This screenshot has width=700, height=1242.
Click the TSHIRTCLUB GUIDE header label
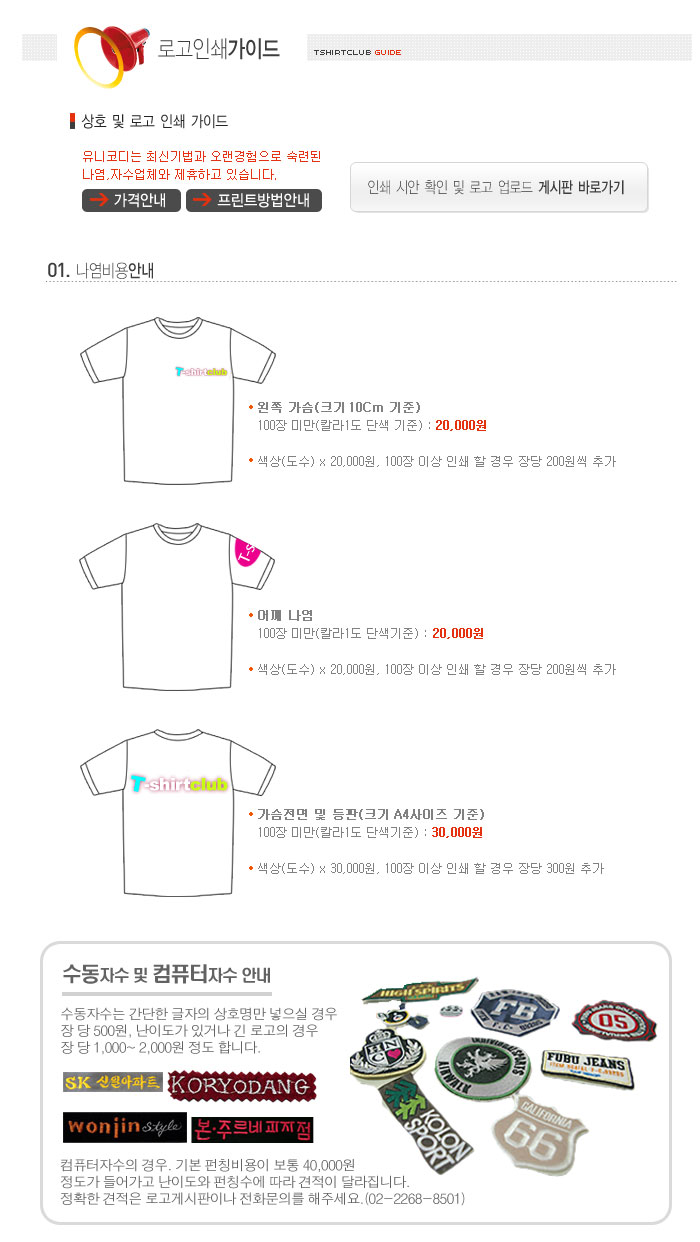click(357, 52)
